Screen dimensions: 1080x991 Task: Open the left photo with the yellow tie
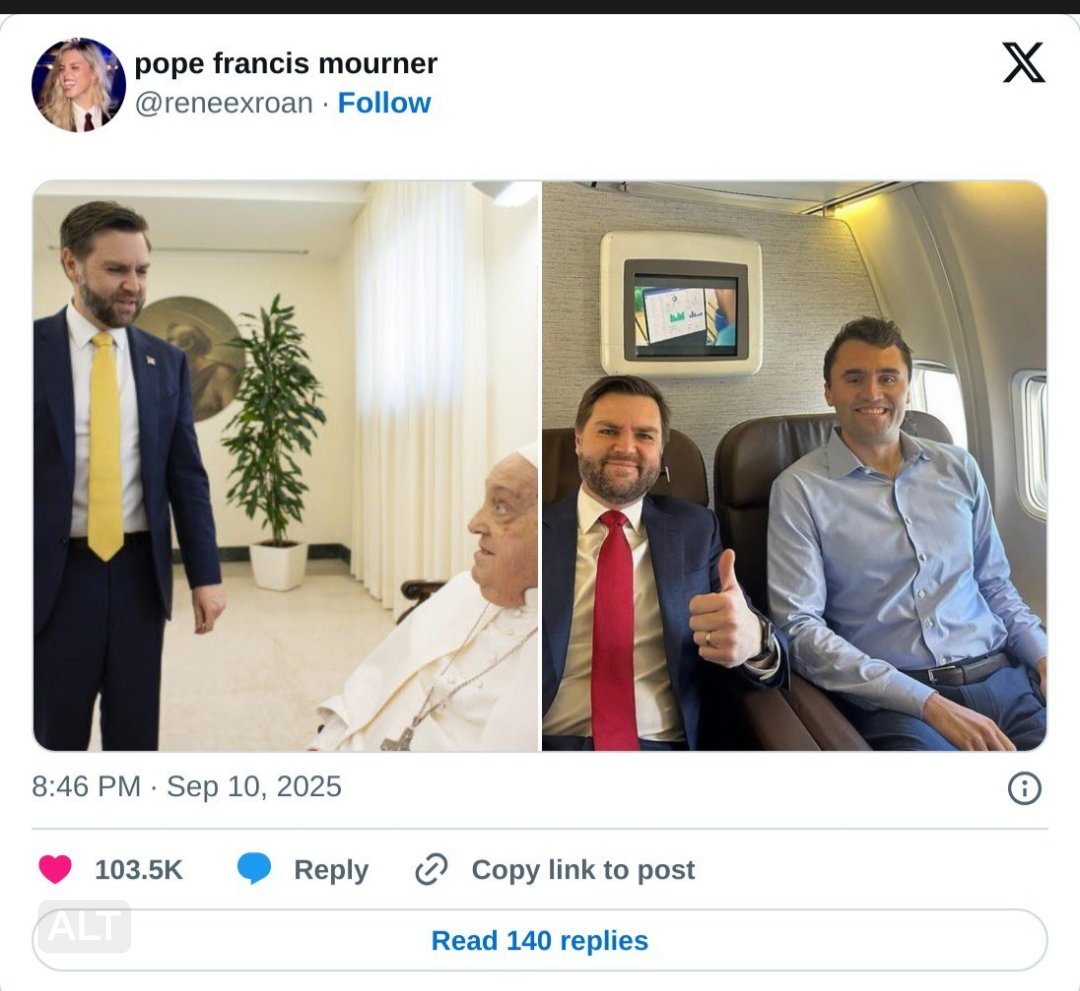pyautogui.click(x=286, y=466)
